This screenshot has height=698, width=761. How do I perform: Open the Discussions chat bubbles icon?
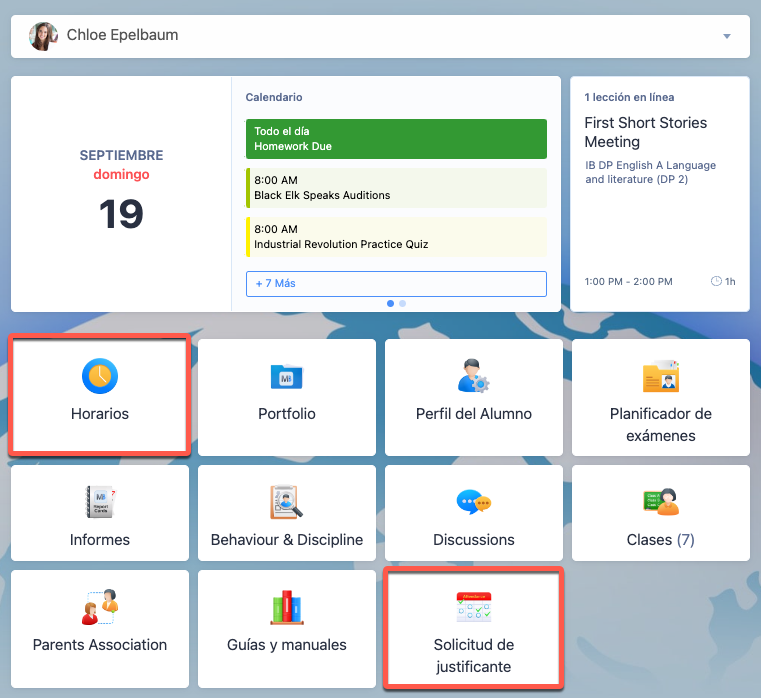coord(473,502)
